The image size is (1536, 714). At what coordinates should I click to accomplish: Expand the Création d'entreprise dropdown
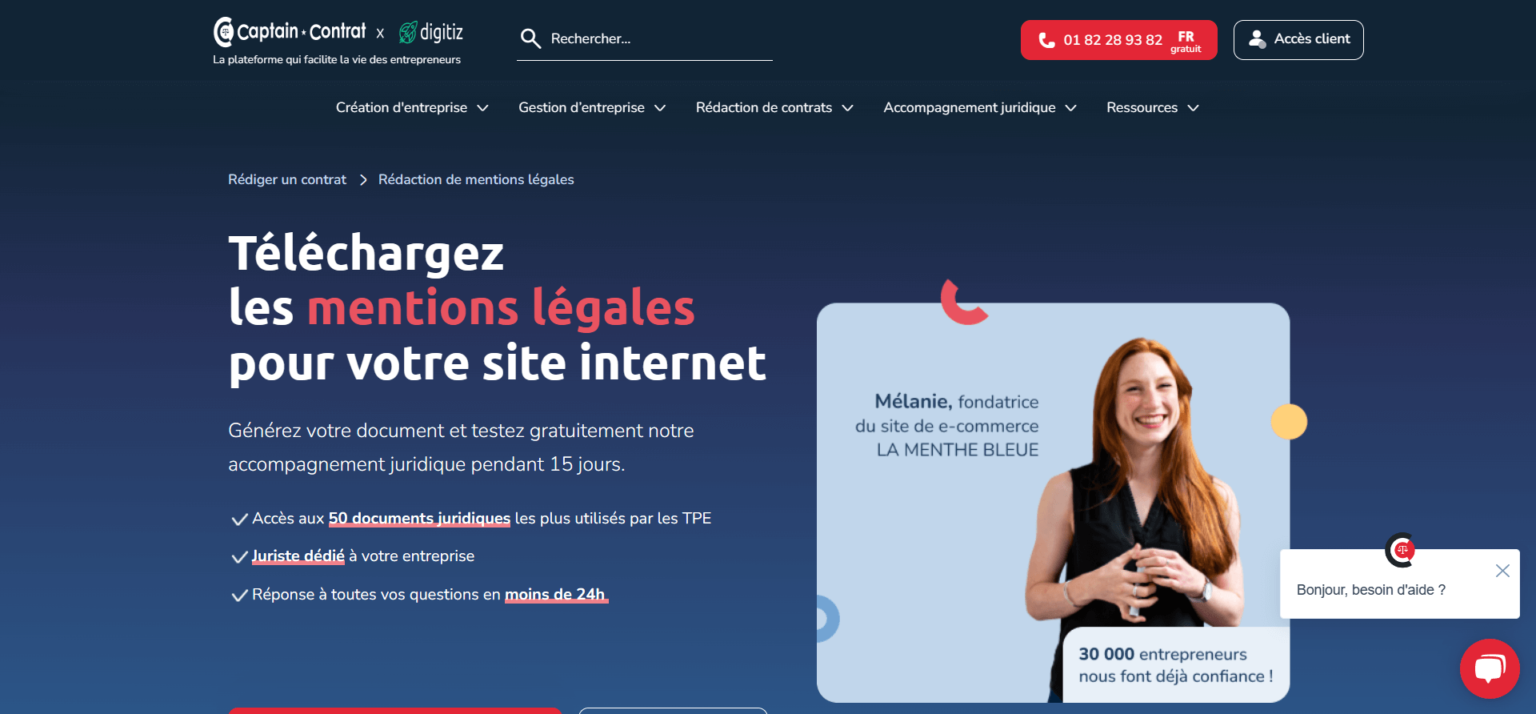(412, 107)
